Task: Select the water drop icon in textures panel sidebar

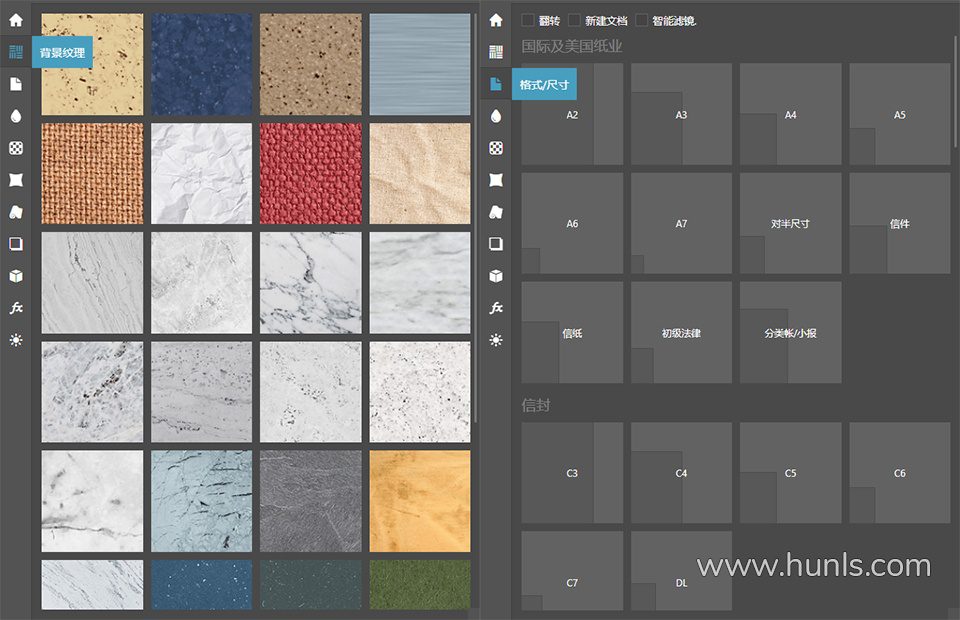Action: pyautogui.click(x=16, y=116)
